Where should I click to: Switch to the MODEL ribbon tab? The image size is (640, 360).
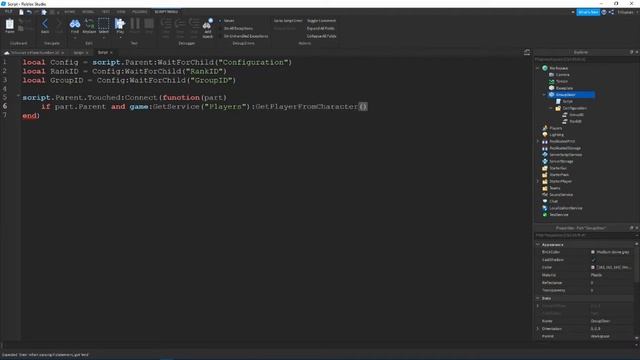coord(88,12)
